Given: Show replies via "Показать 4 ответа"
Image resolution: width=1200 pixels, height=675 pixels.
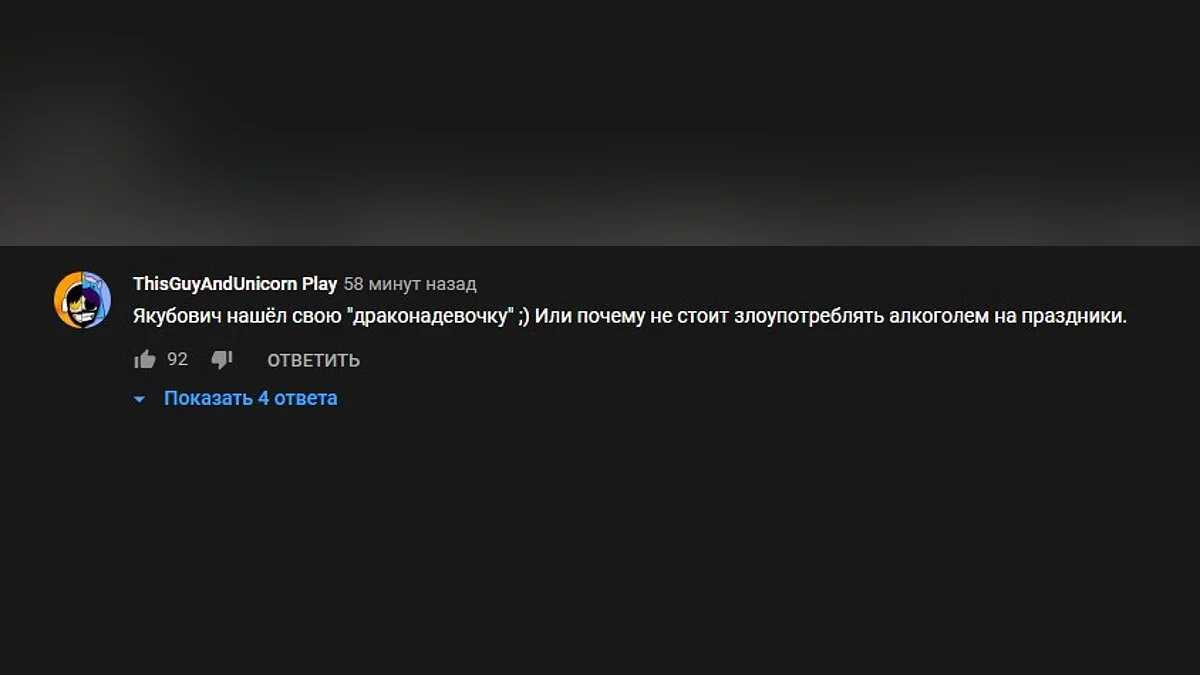Looking at the screenshot, I should click(x=251, y=398).
